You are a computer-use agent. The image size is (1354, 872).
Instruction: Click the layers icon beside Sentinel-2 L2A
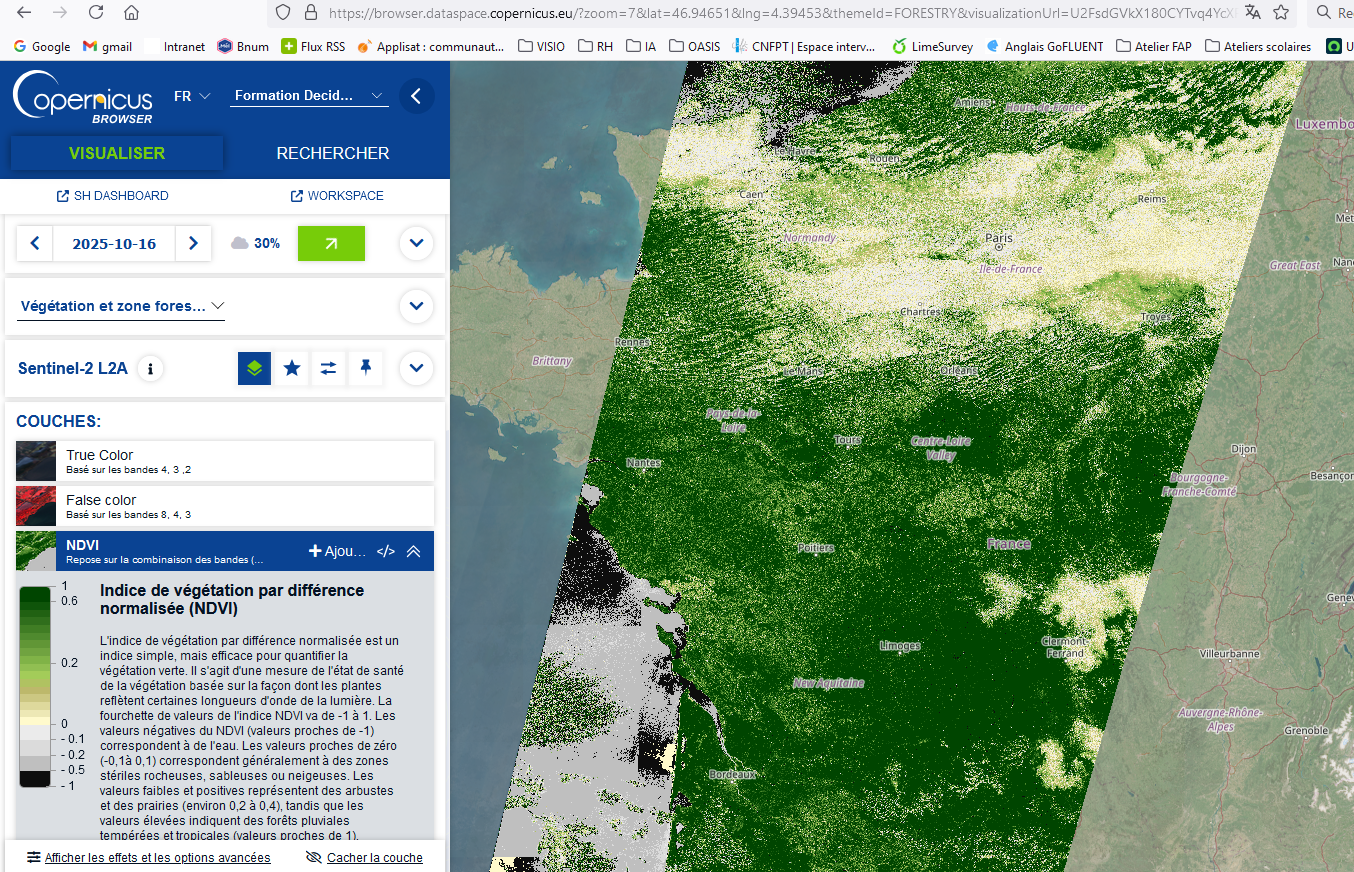click(254, 368)
